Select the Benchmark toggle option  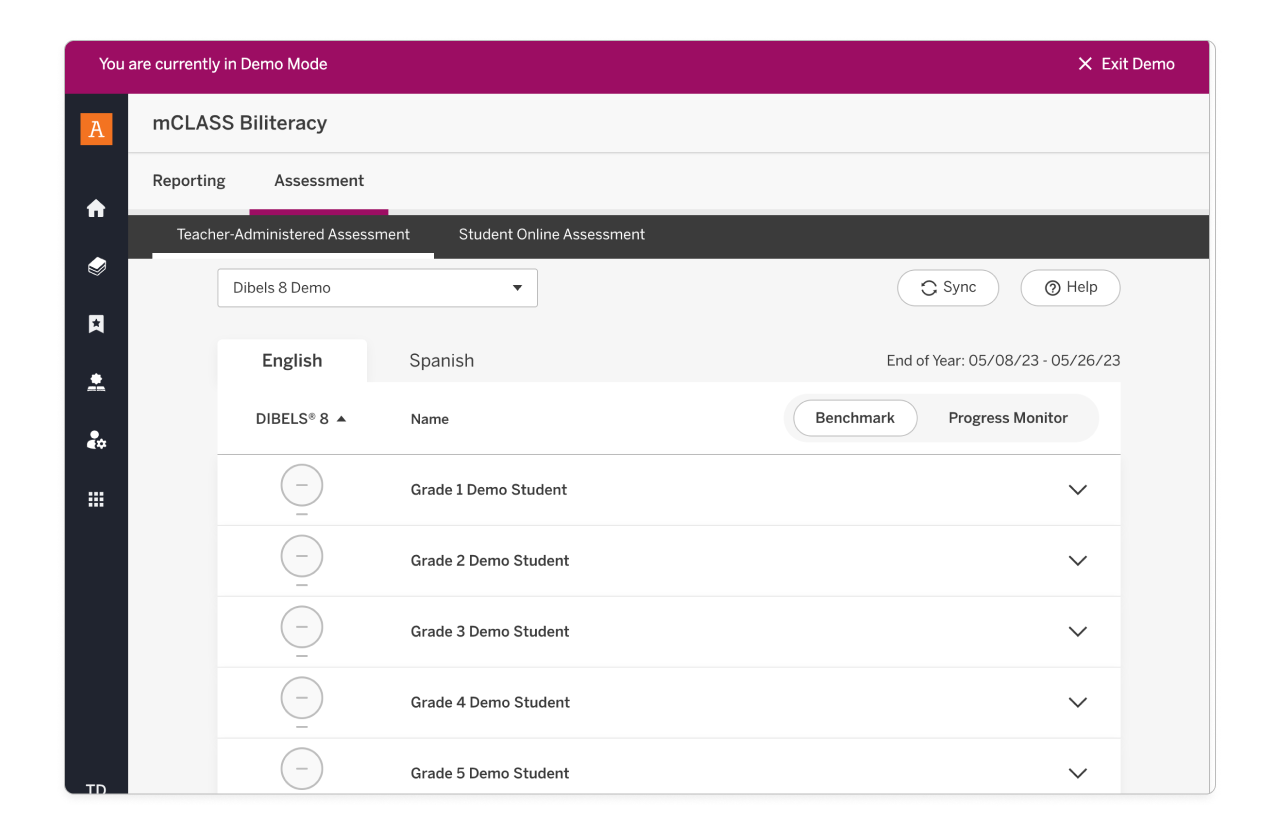pos(855,418)
